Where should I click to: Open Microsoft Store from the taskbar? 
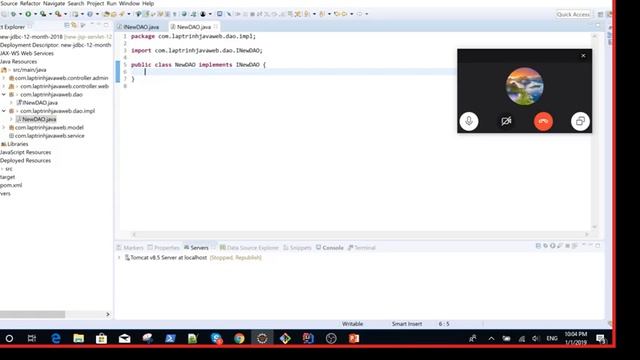(x=102, y=338)
